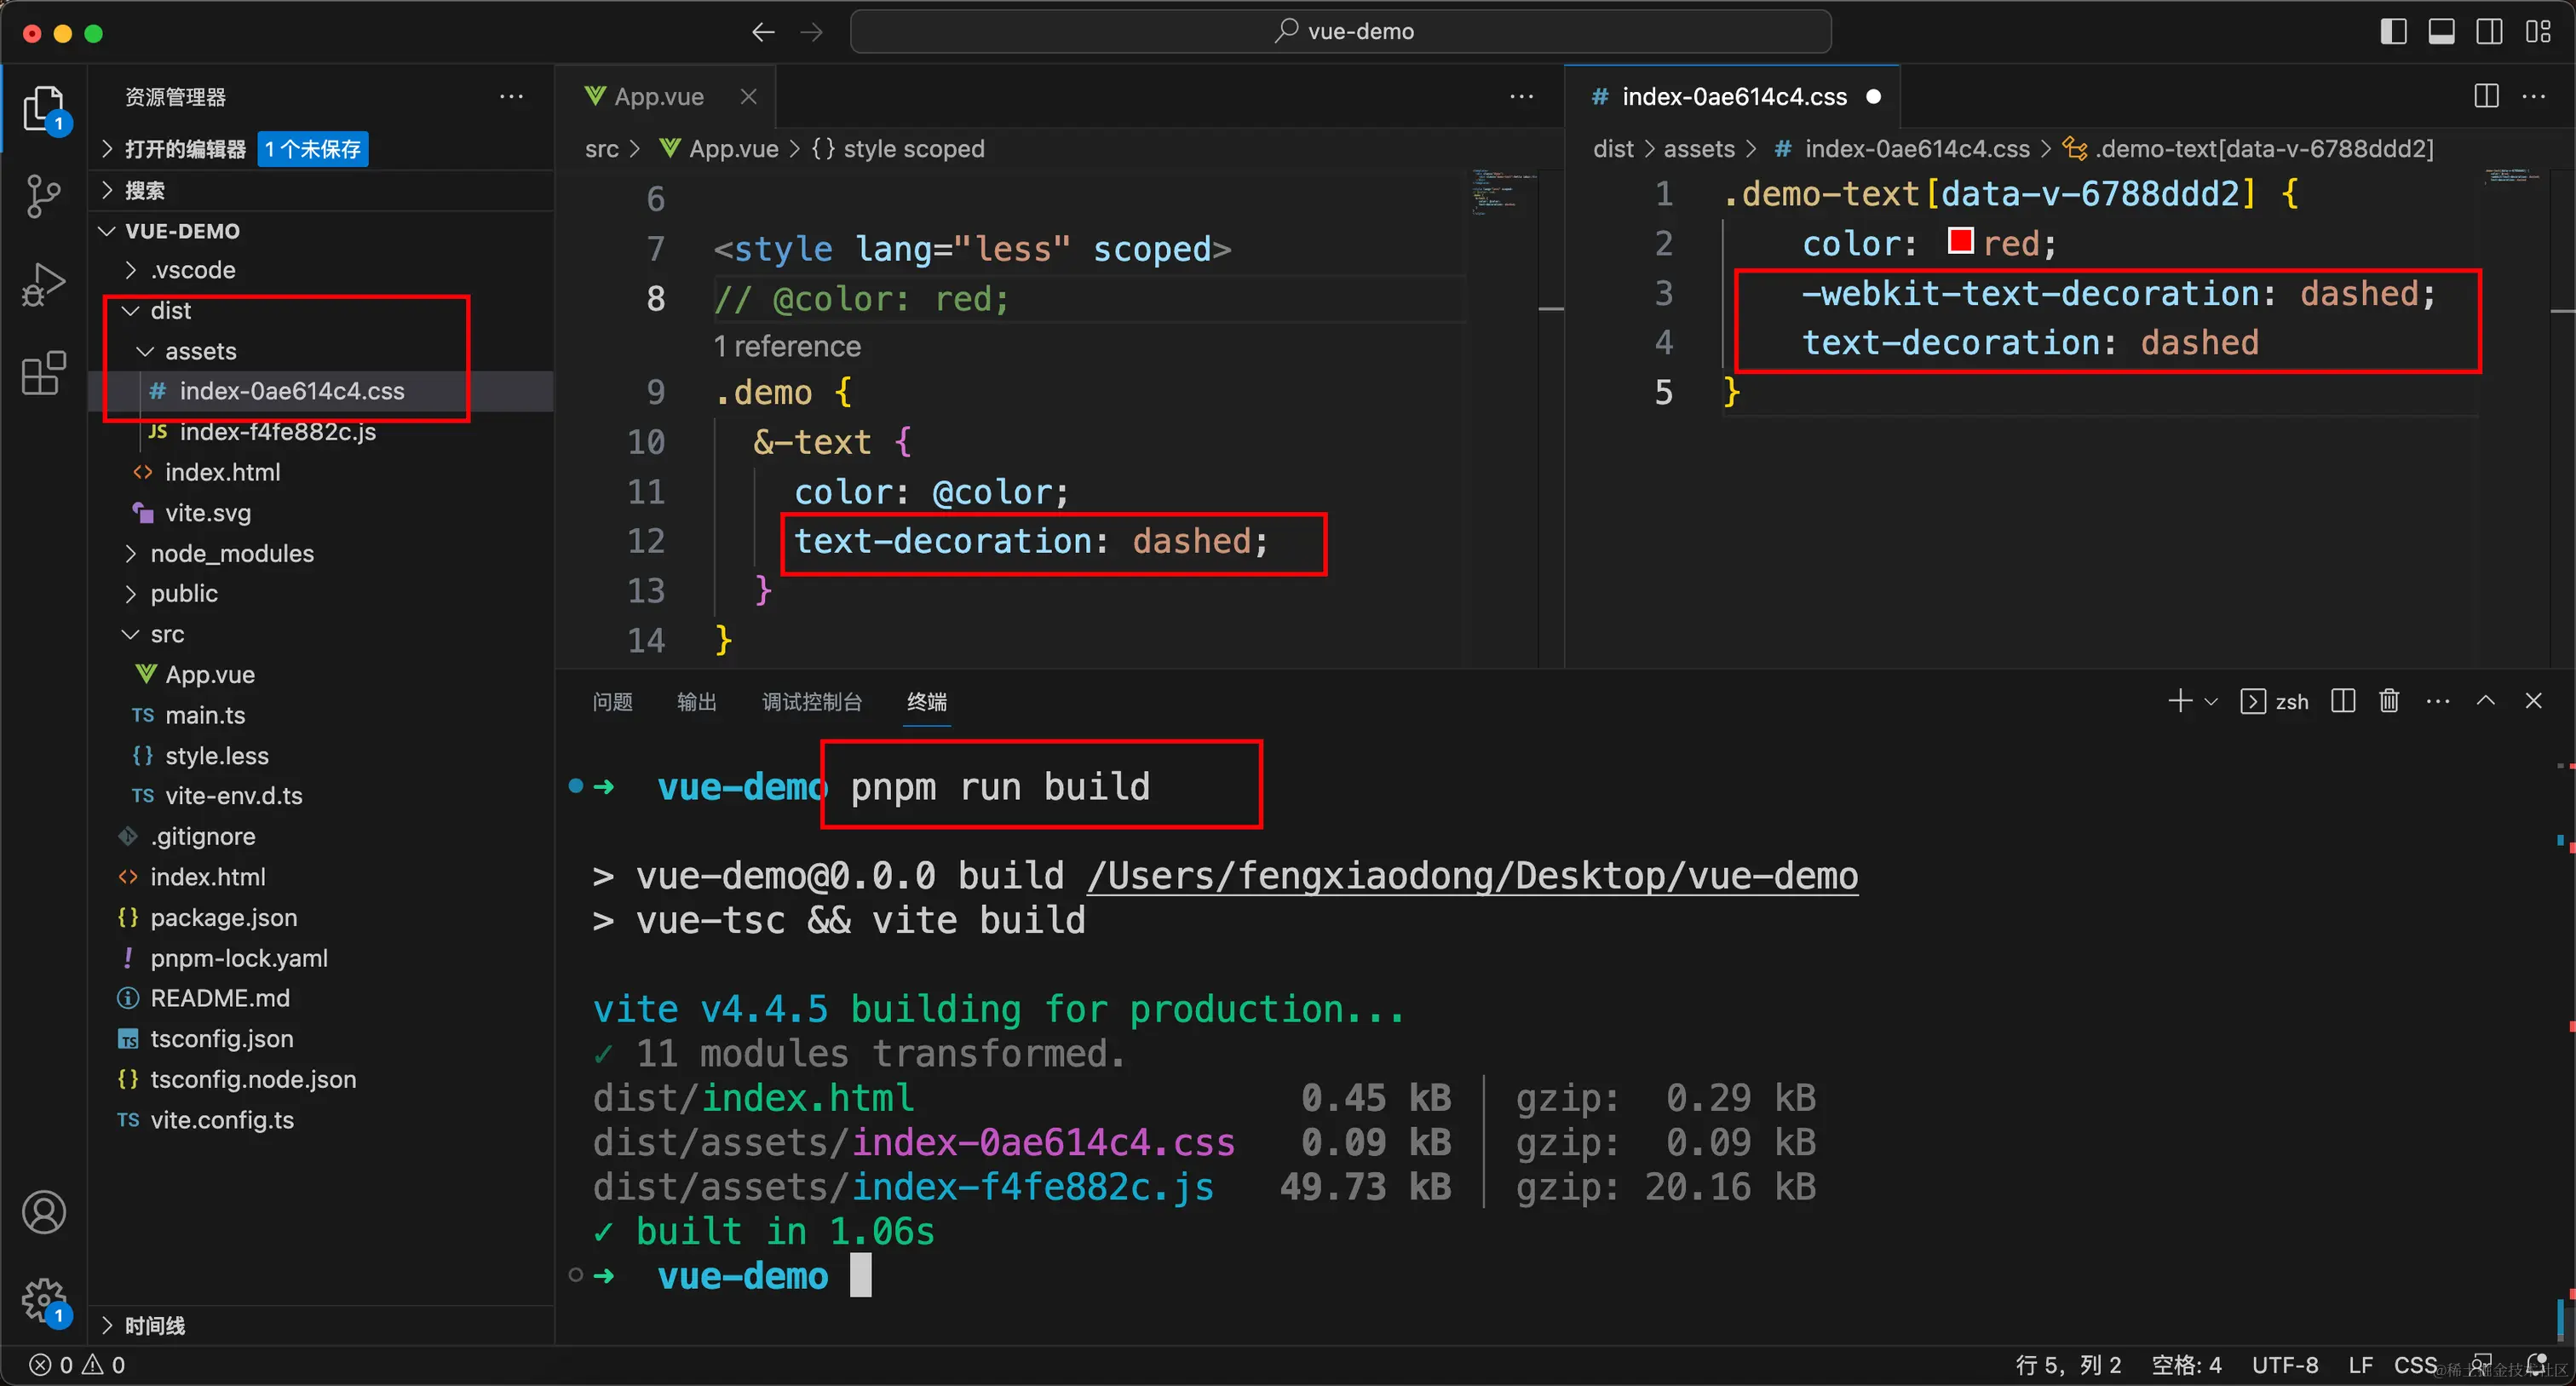Go back with the left arrow
Image resolution: width=2576 pixels, height=1386 pixels.
tap(763, 32)
